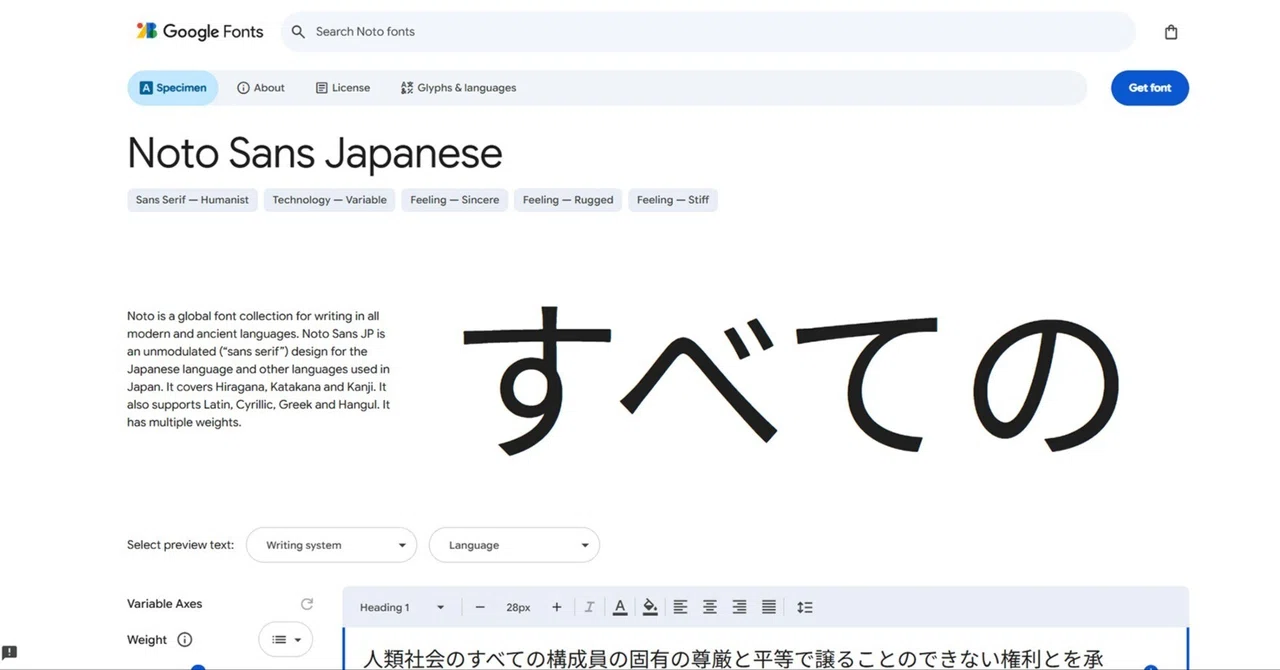Image resolution: width=1280 pixels, height=670 pixels.
Task: Align preview text left
Action: 680,607
